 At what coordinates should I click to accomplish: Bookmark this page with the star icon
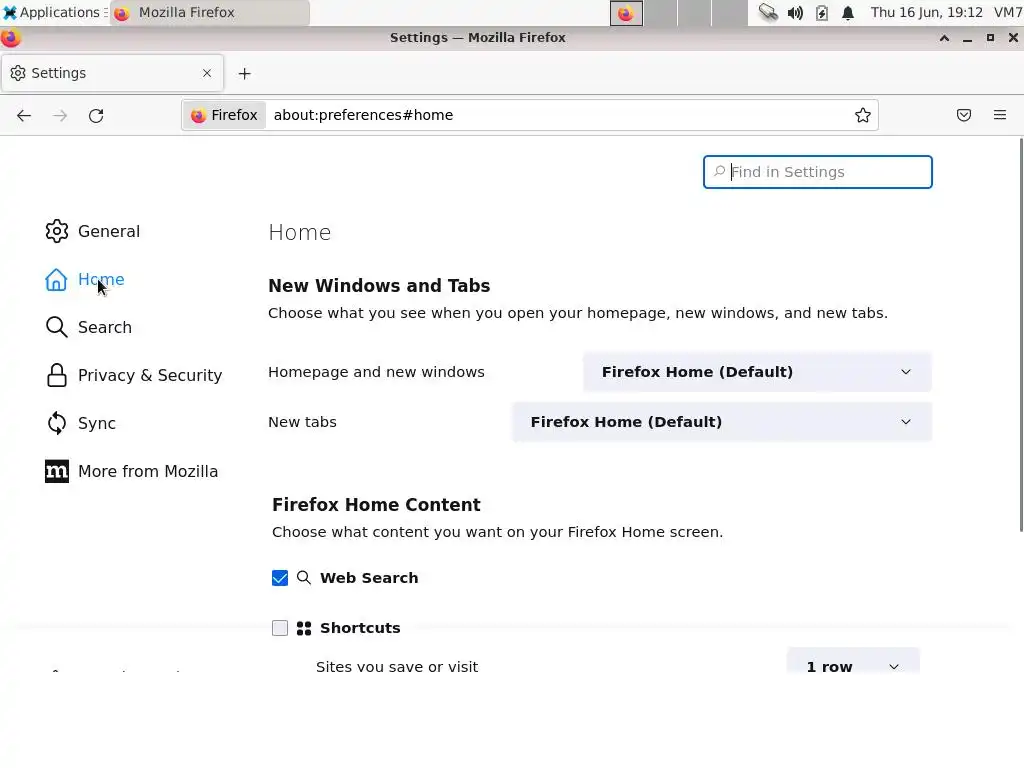[863, 115]
